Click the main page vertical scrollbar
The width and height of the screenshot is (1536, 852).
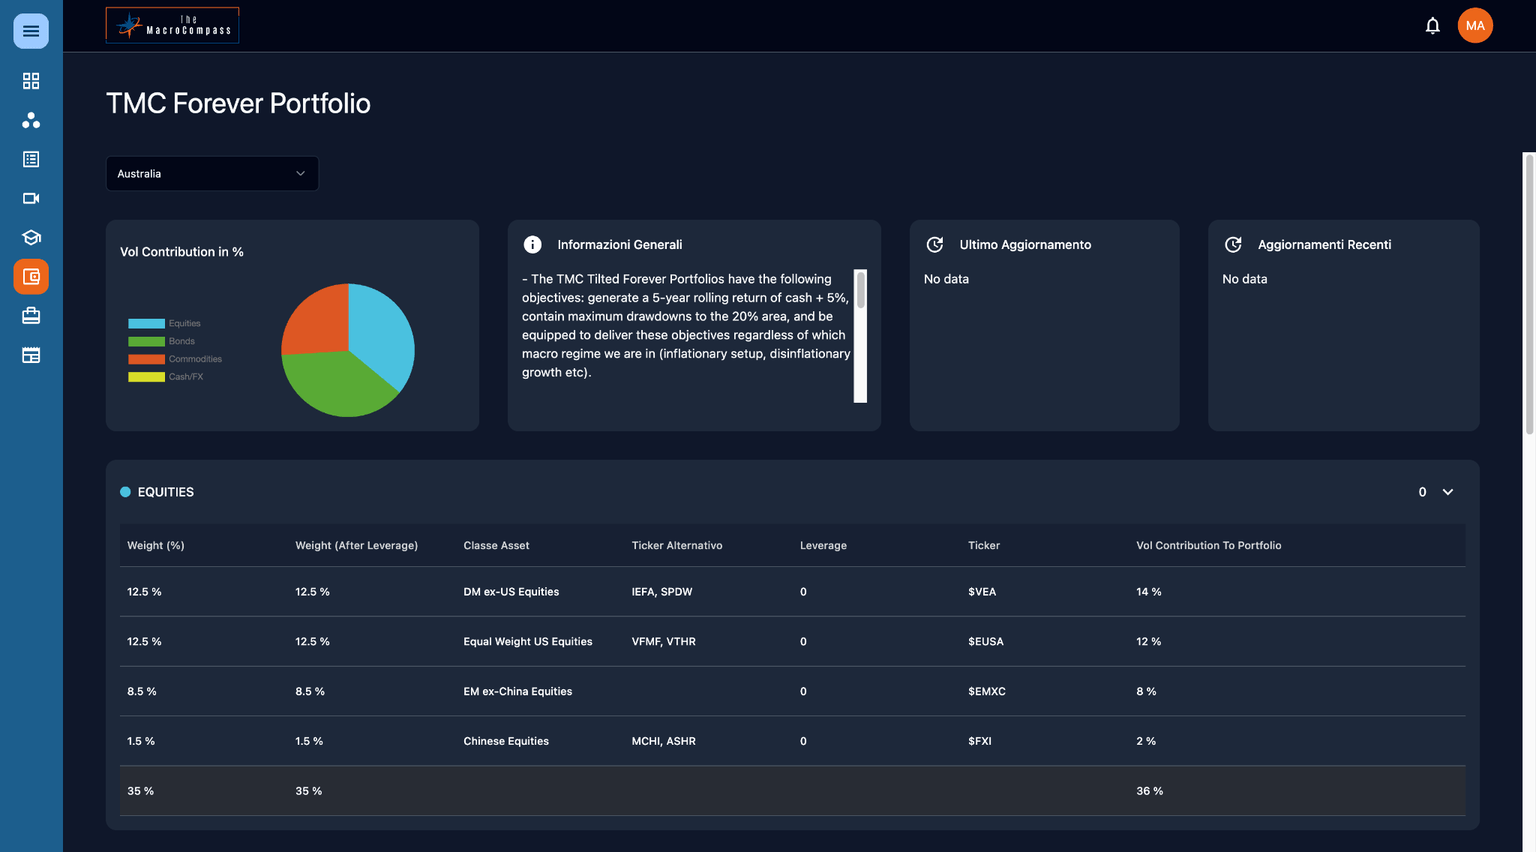[x=1529, y=294]
